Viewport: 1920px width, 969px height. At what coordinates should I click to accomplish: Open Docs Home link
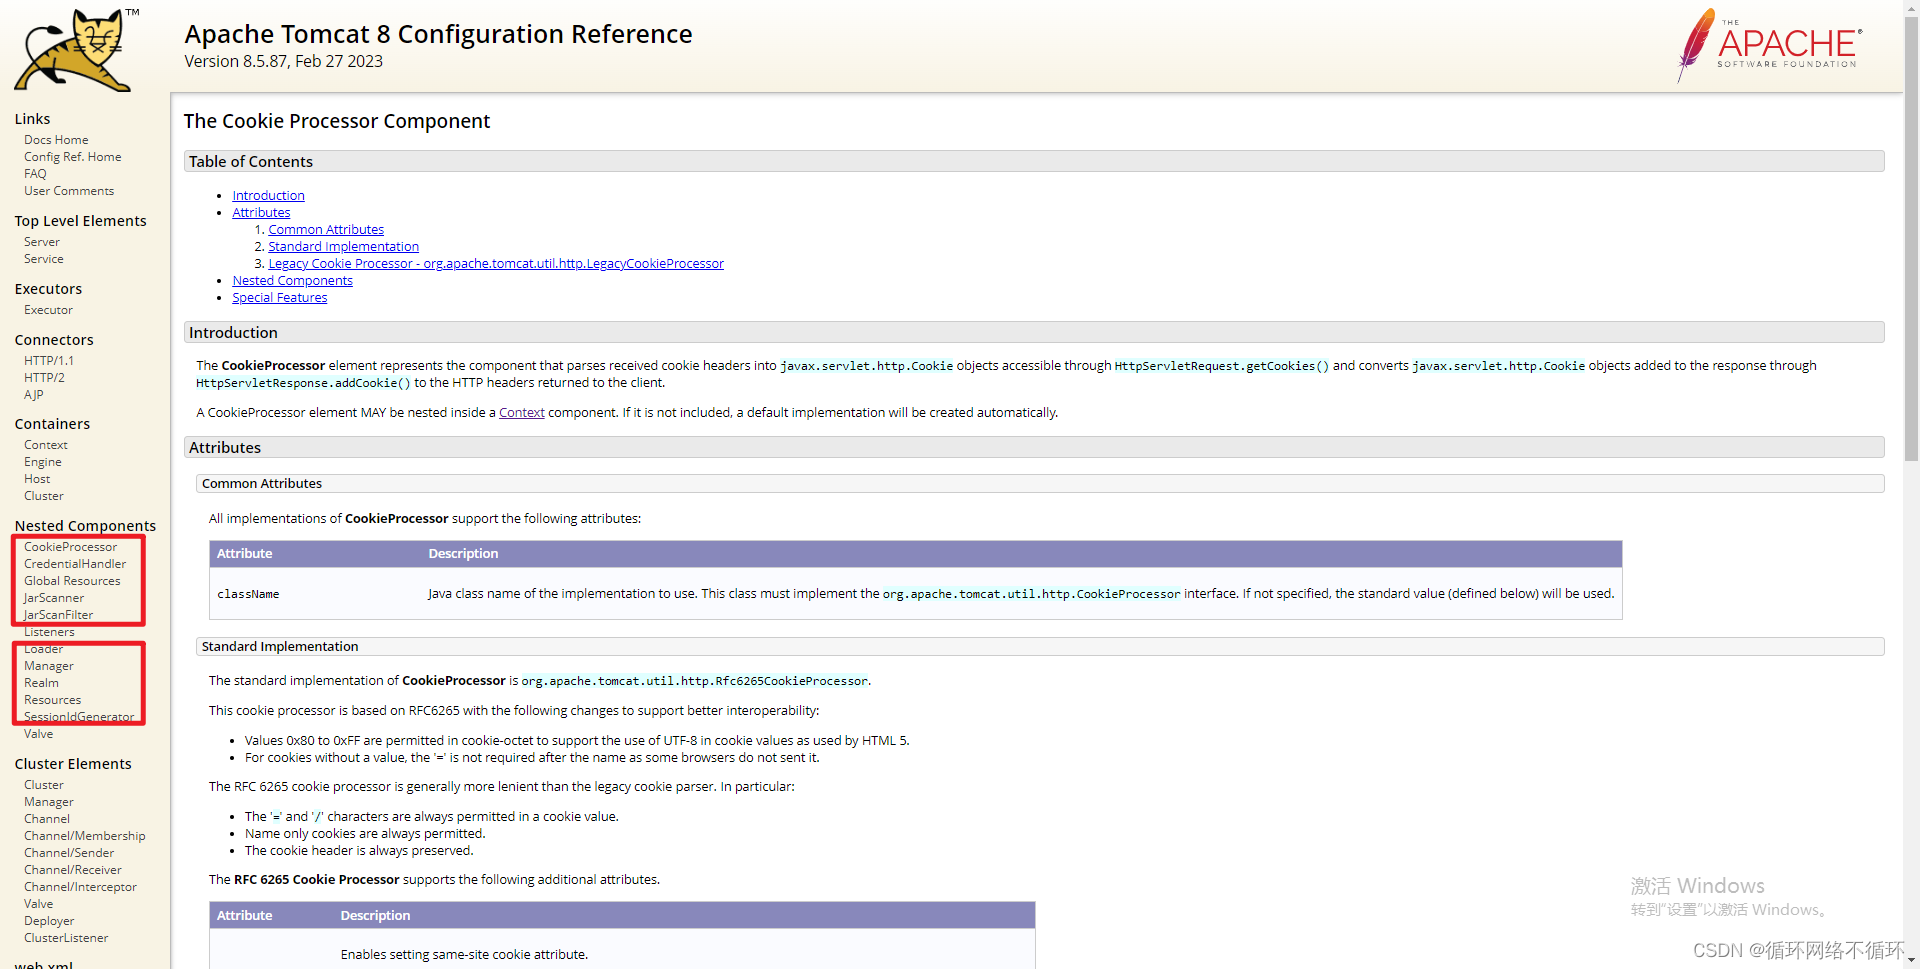point(56,140)
